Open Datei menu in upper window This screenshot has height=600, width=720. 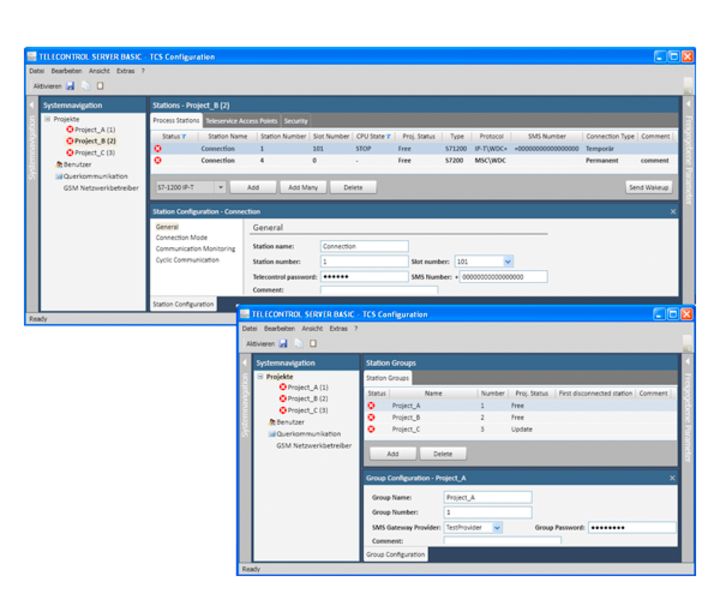(x=37, y=71)
